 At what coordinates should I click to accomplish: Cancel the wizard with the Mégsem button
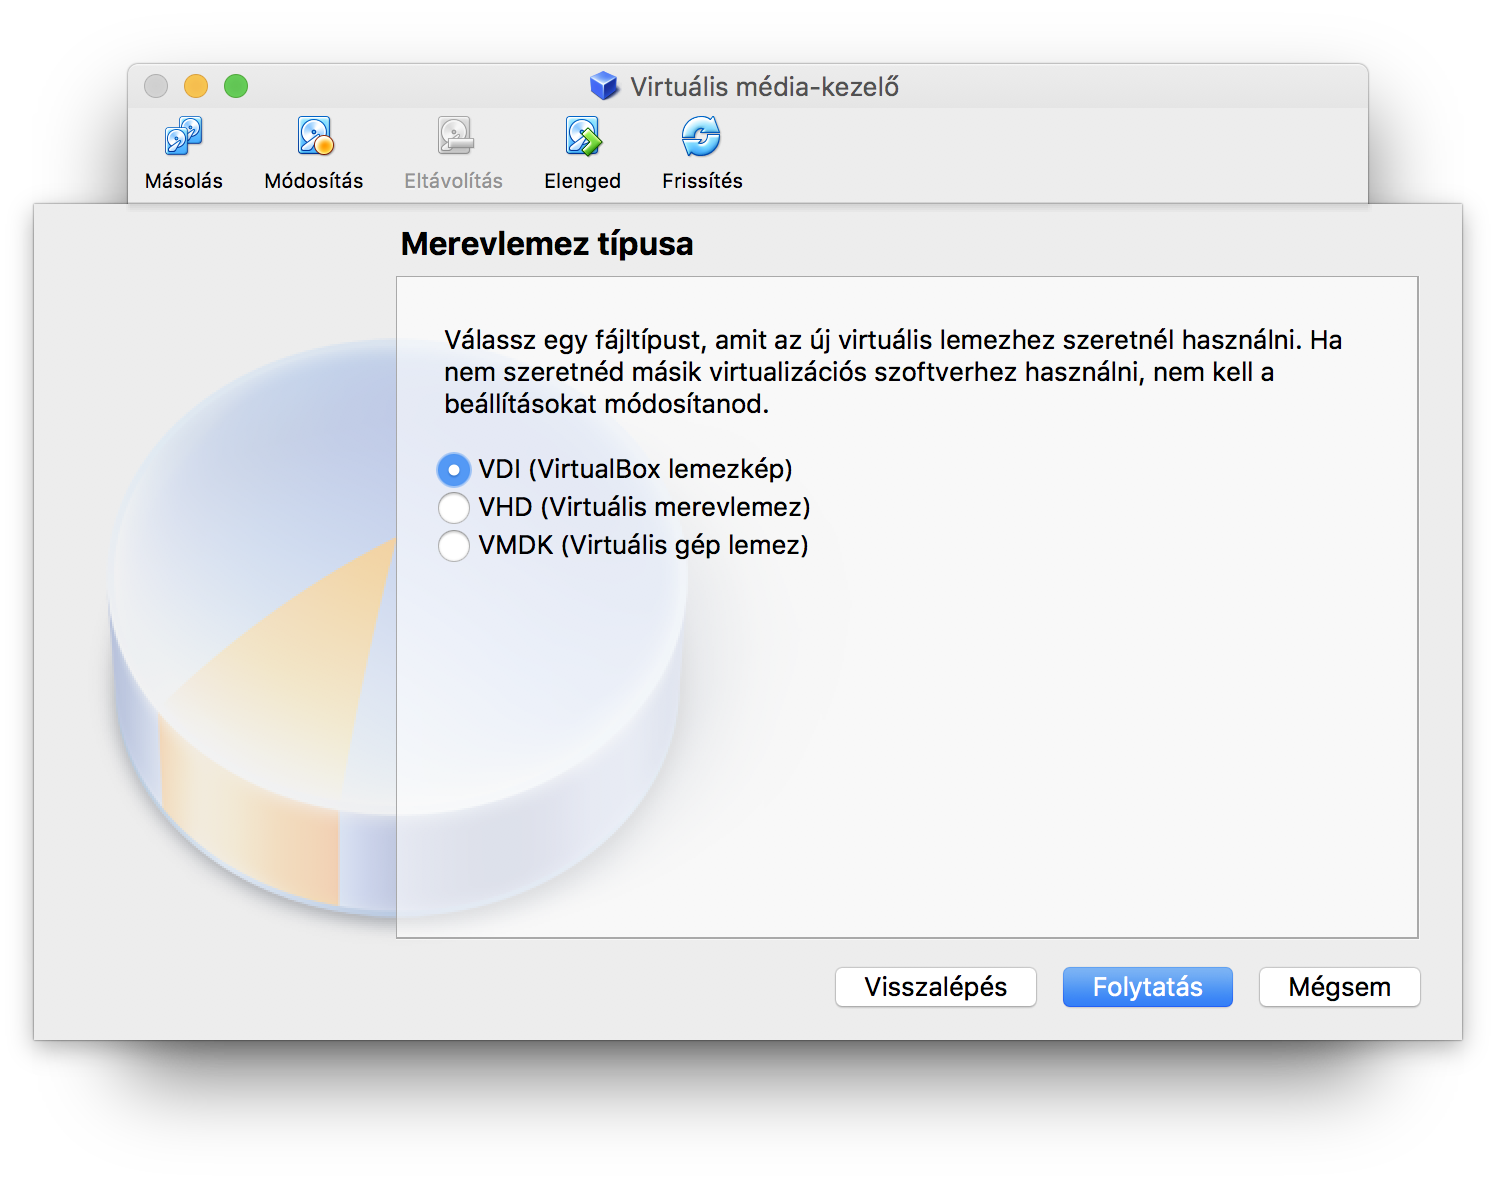1340,987
